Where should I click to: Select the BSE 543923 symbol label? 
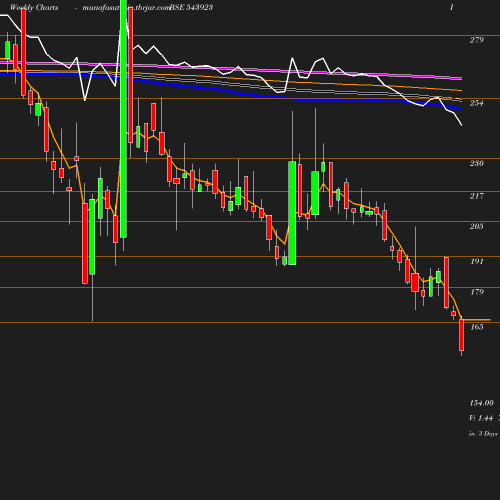191,7
